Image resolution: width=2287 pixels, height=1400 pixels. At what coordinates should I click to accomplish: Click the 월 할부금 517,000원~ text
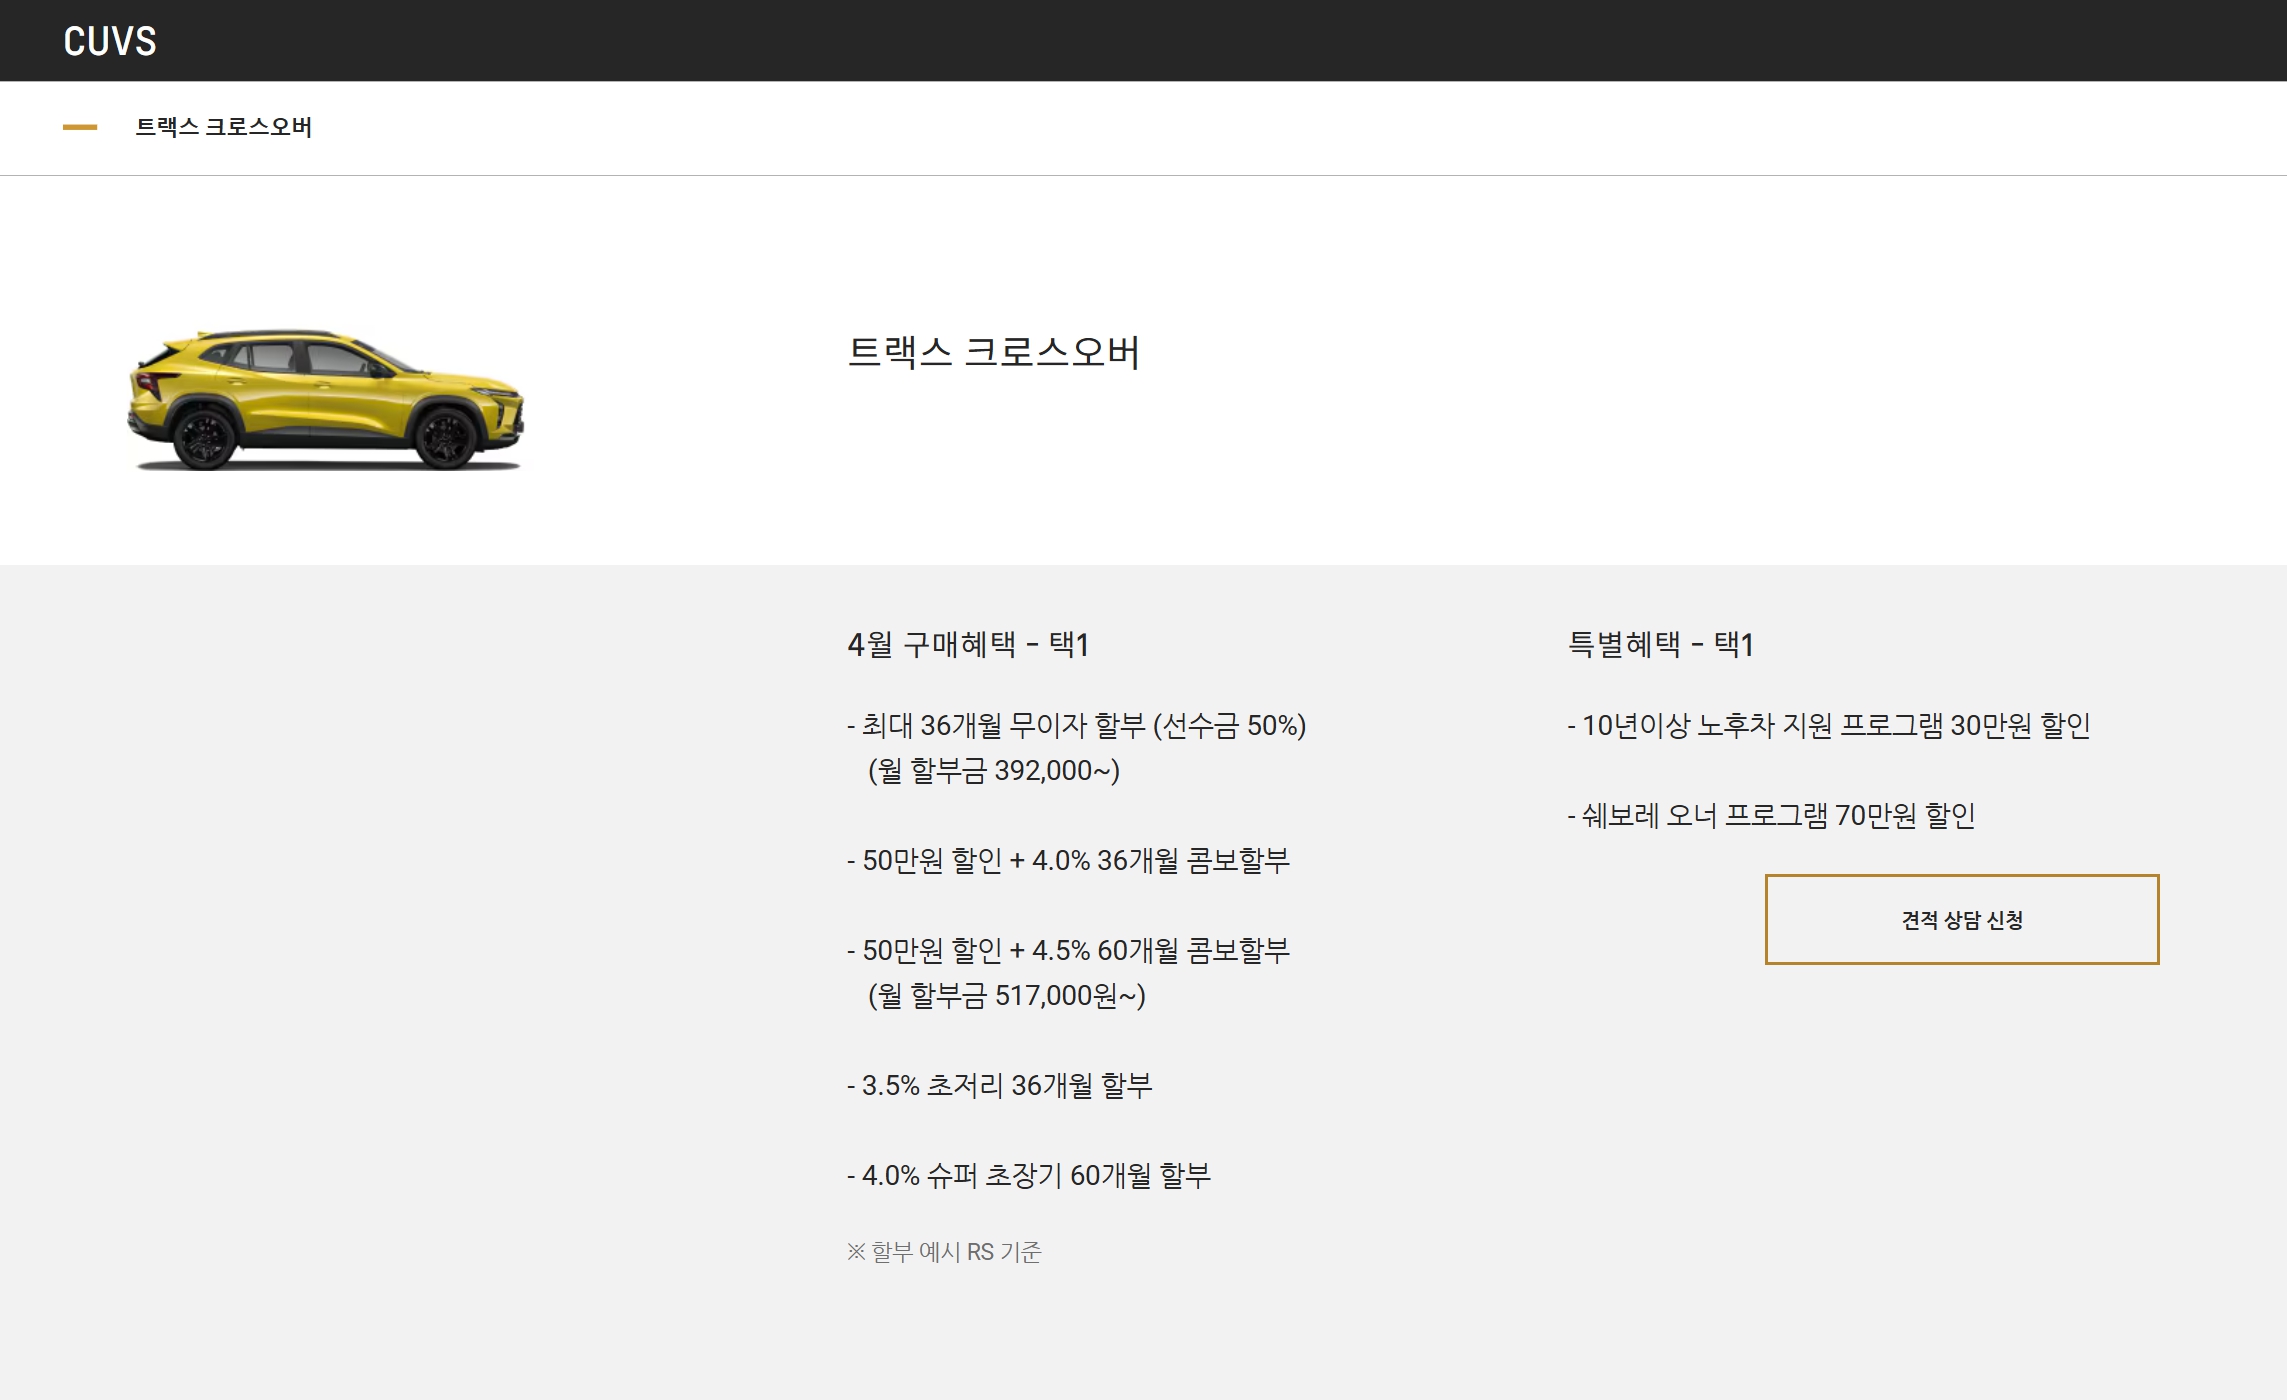point(1006,995)
